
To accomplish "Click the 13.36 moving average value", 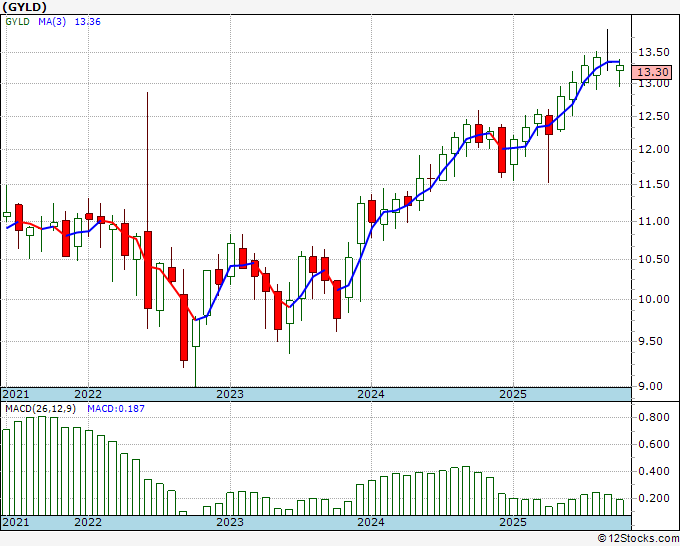I will [x=88, y=22].
